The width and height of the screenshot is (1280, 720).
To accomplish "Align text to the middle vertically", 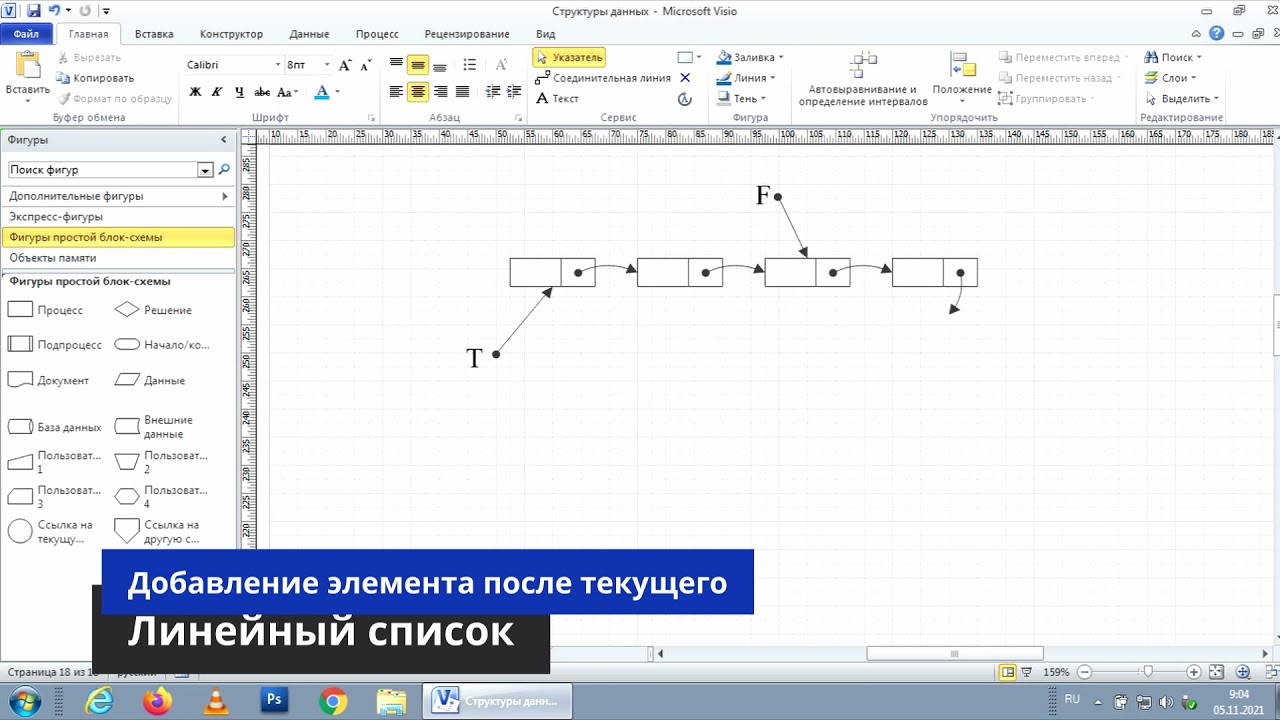I will (x=418, y=65).
